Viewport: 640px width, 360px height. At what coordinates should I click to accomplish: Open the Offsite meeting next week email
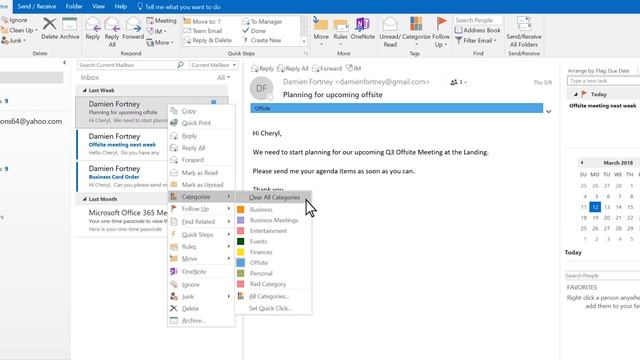(122, 144)
